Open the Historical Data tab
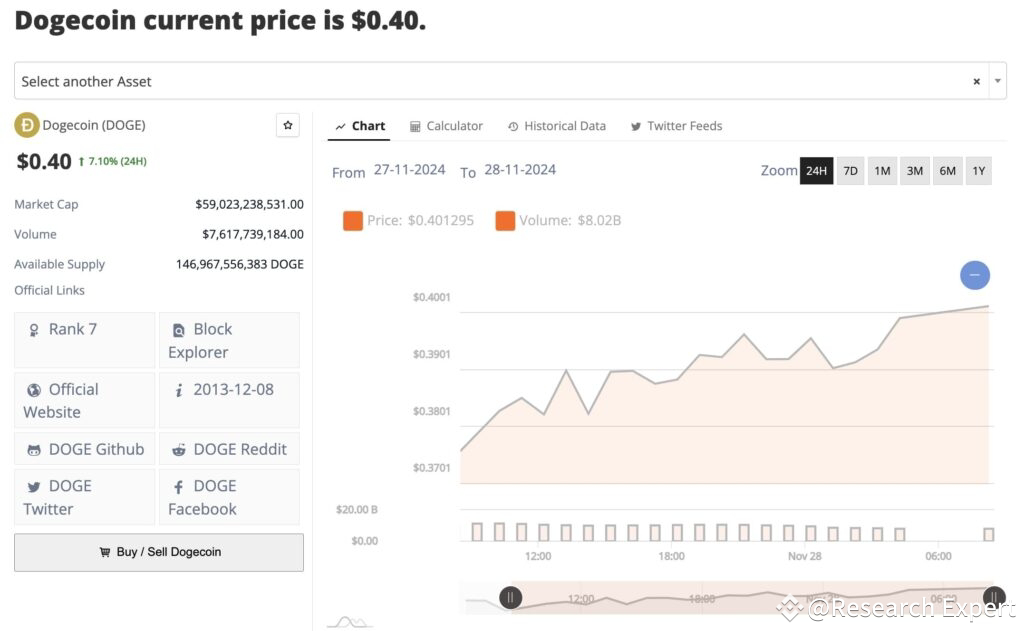This screenshot has width=1024, height=631. 557,126
